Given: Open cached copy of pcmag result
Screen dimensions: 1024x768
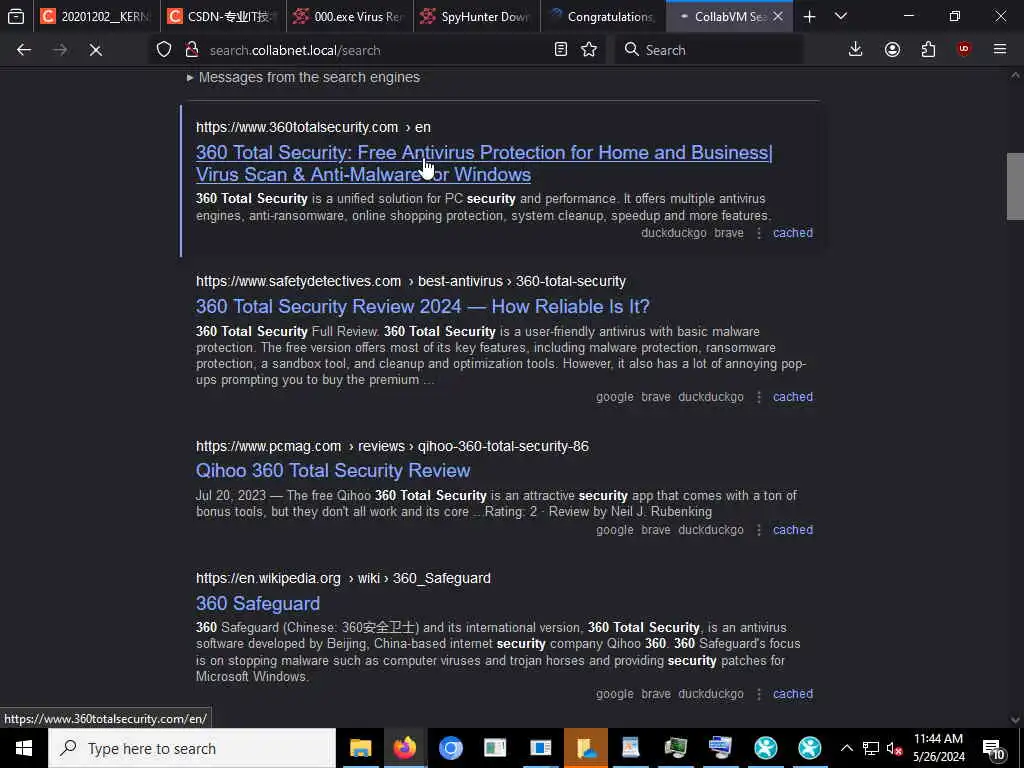Looking at the screenshot, I should coord(793,530).
